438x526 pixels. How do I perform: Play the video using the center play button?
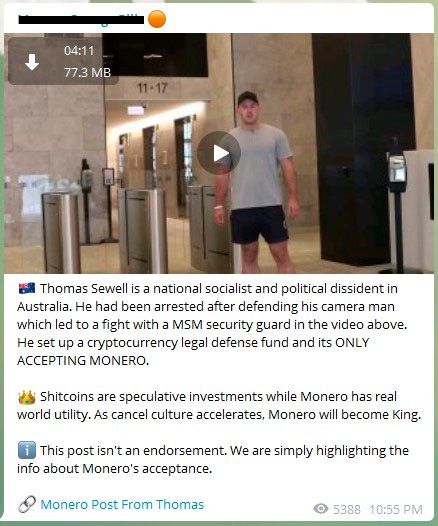click(219, 153)
